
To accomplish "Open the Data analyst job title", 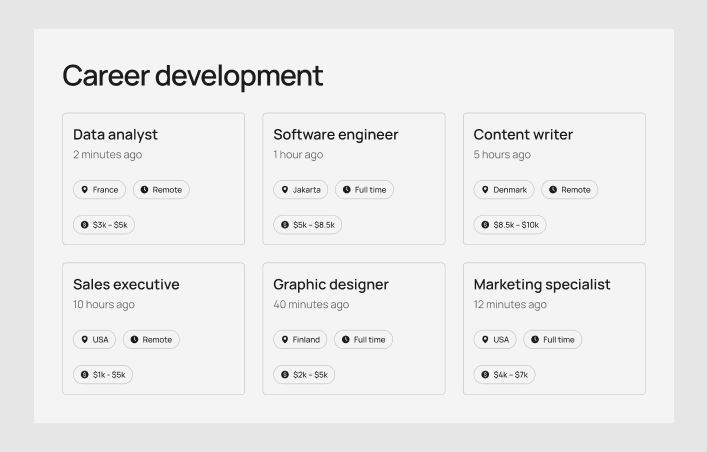I will (115, 135).
